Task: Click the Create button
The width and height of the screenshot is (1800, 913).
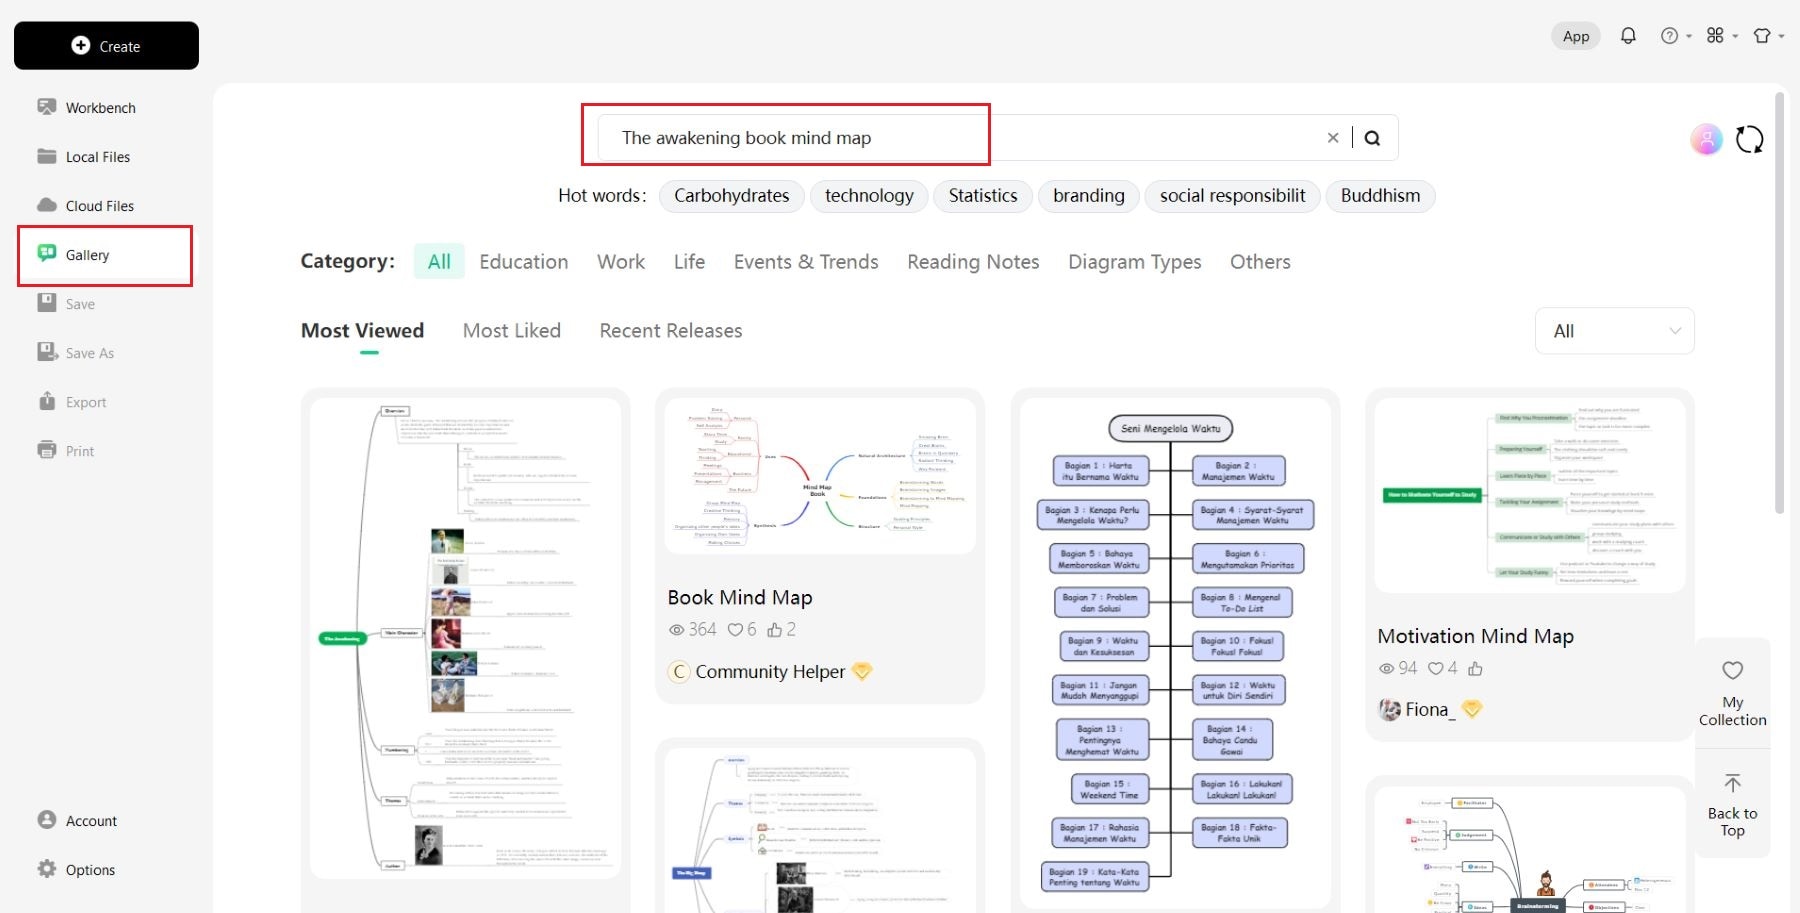Action: coord(106,46)
